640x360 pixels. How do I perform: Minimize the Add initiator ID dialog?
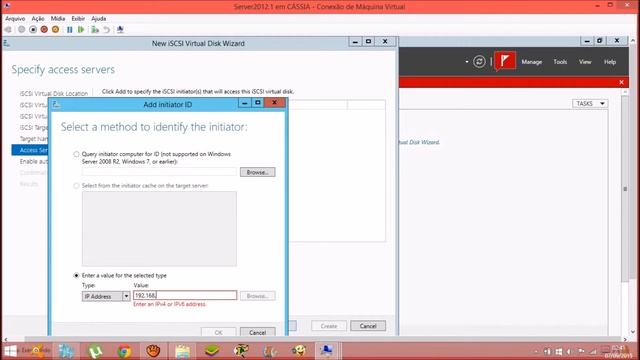[x=244, y=103]
